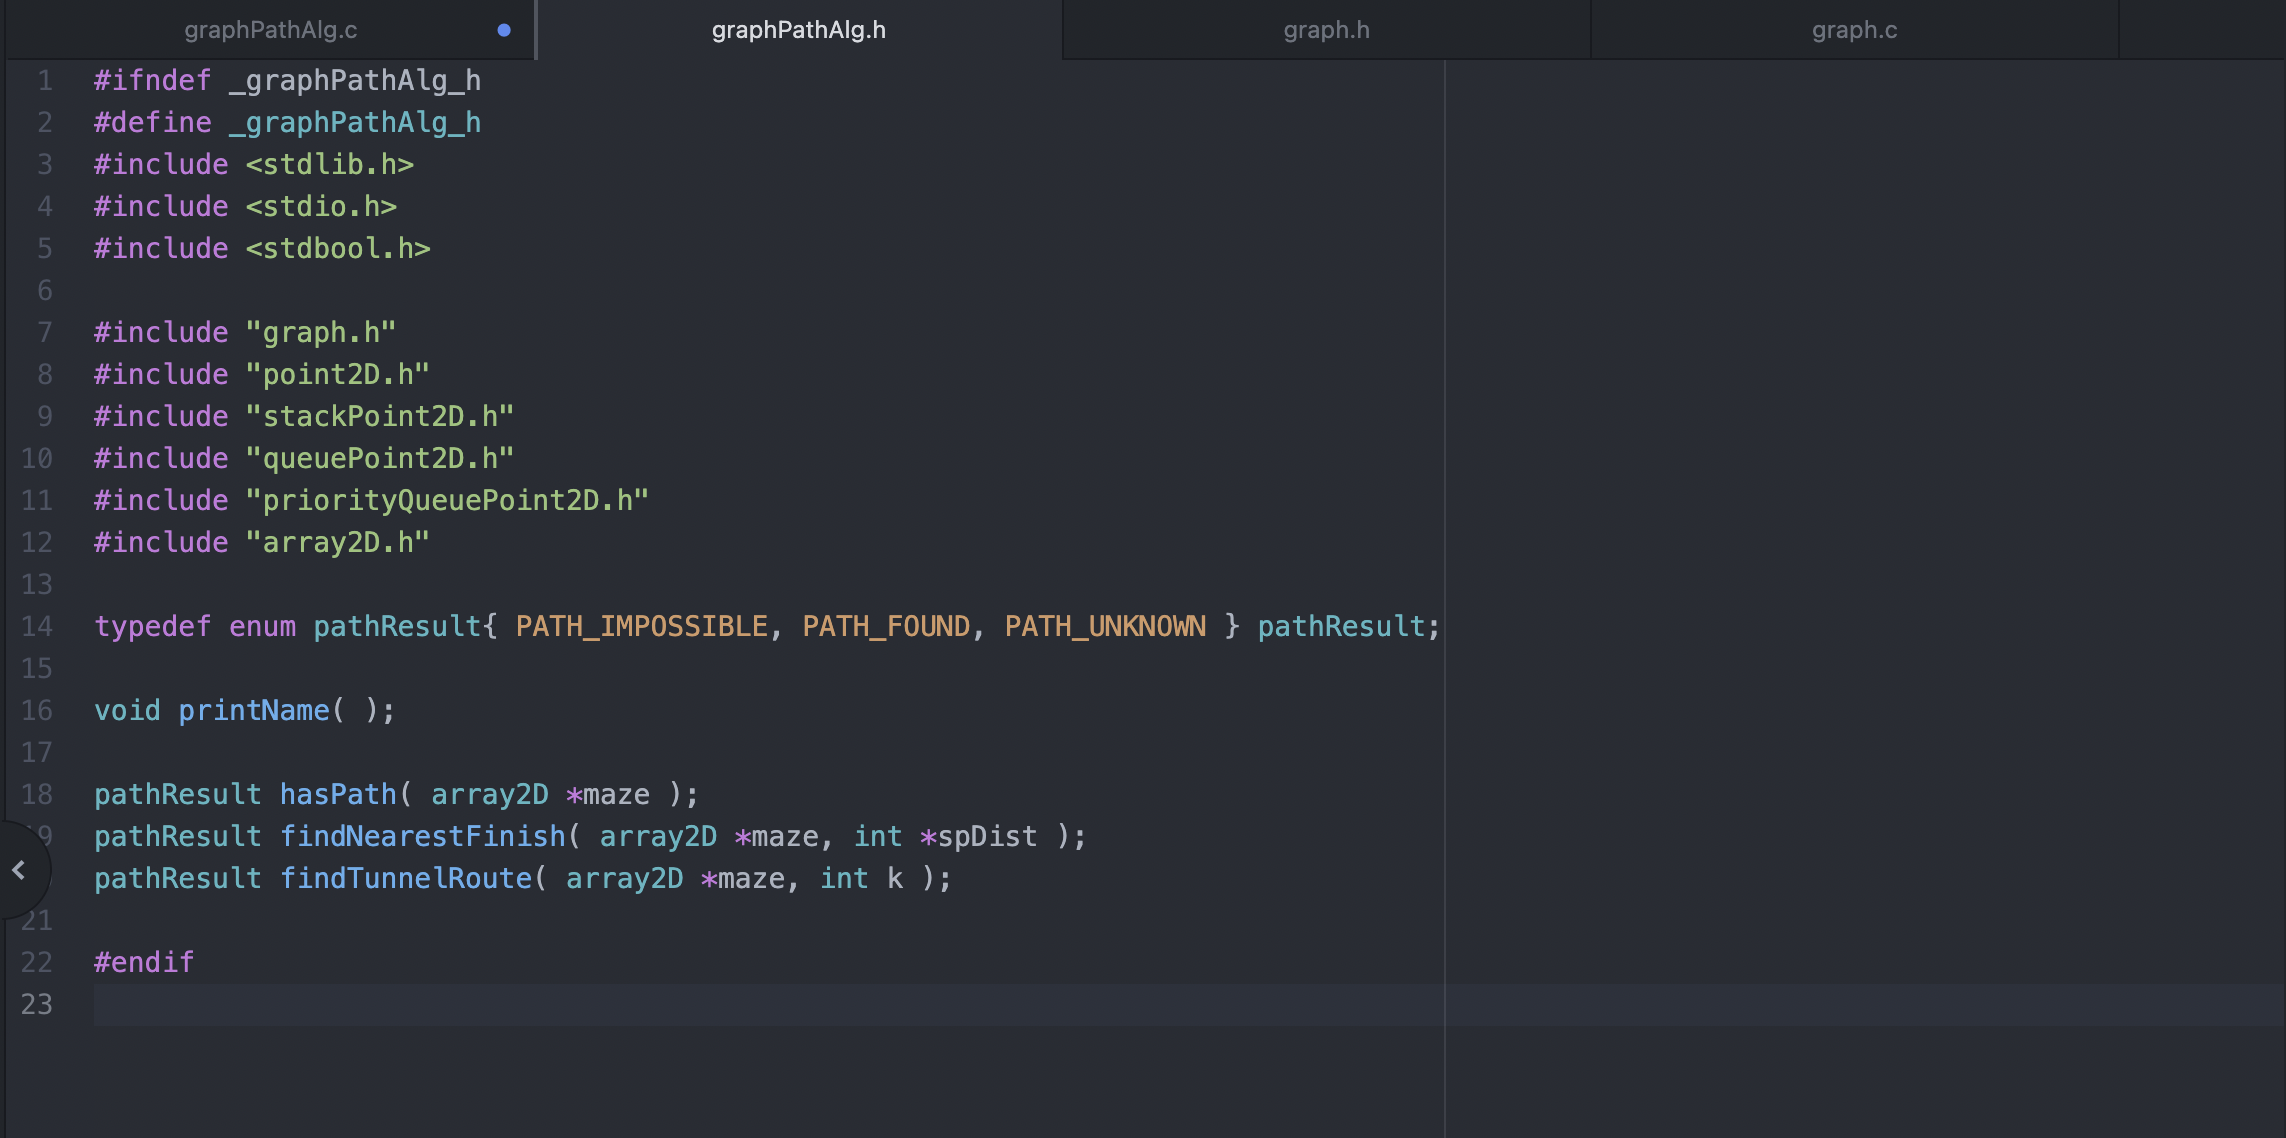Place the cursor in the printName function name
Screen dimensions: 2286x1138
coord(254,711)
